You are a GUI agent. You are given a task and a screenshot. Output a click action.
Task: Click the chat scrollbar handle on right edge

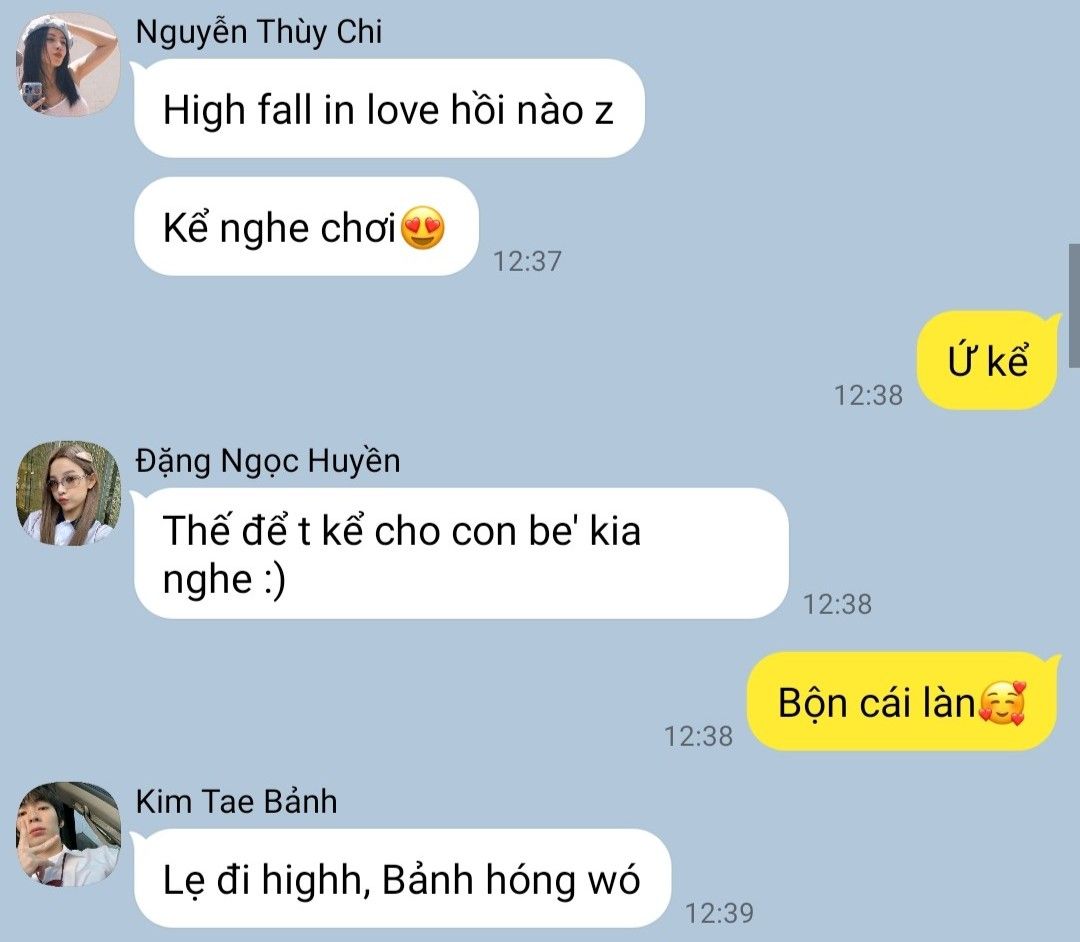coord(1074,306)
